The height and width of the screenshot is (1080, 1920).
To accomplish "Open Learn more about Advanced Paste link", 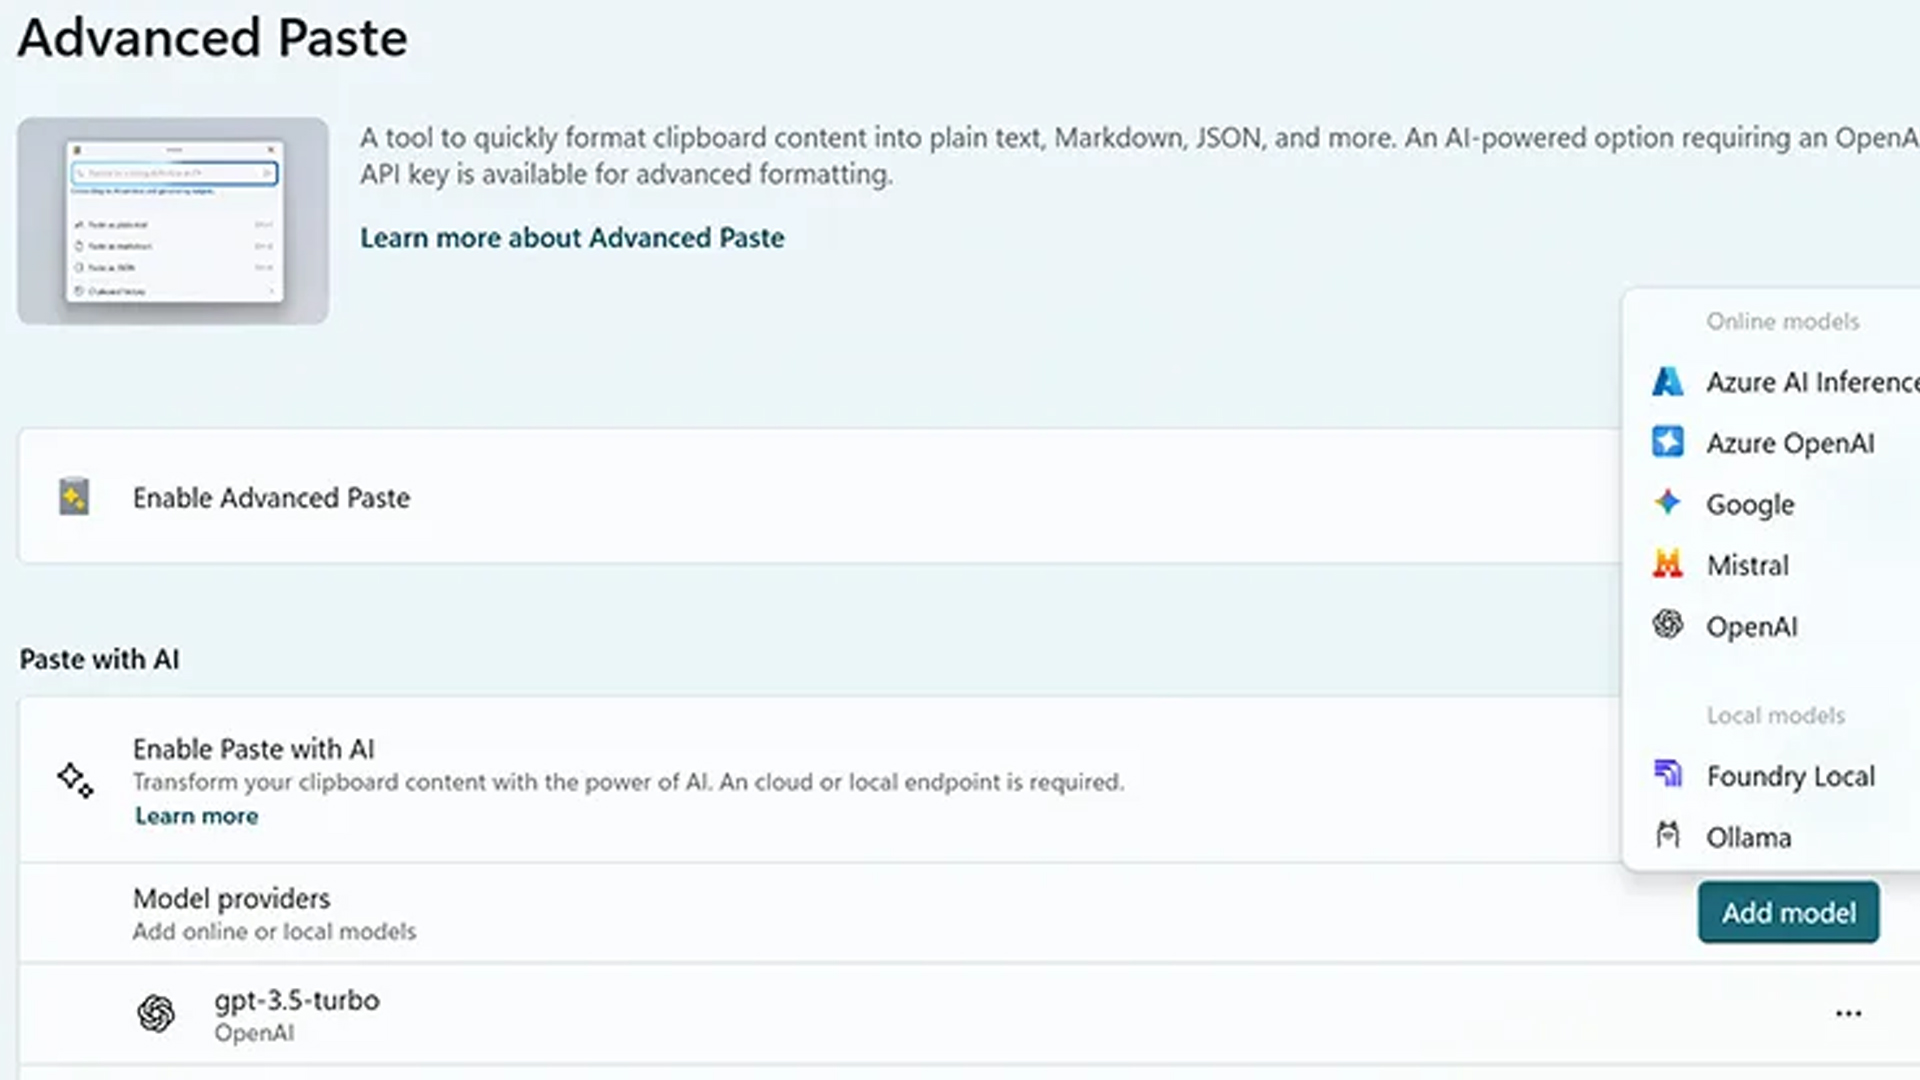I will [572, 238].
